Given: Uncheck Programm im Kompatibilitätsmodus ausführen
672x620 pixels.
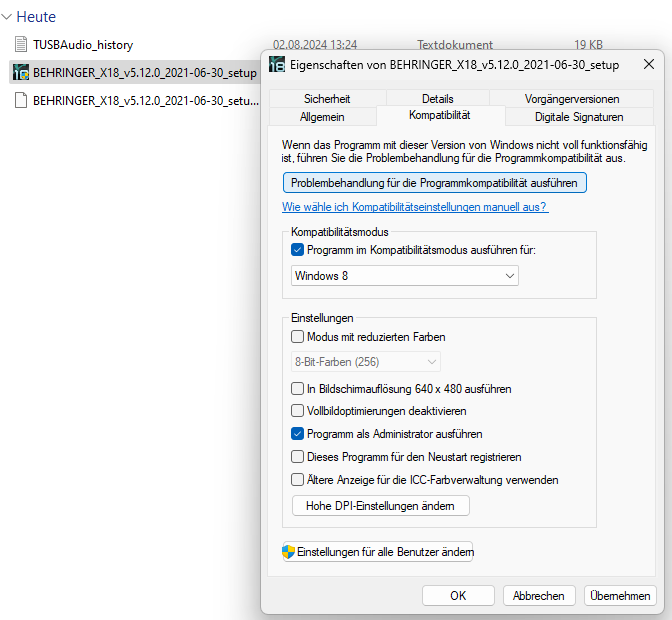Looking at the screenshot, I should [297, 250].
